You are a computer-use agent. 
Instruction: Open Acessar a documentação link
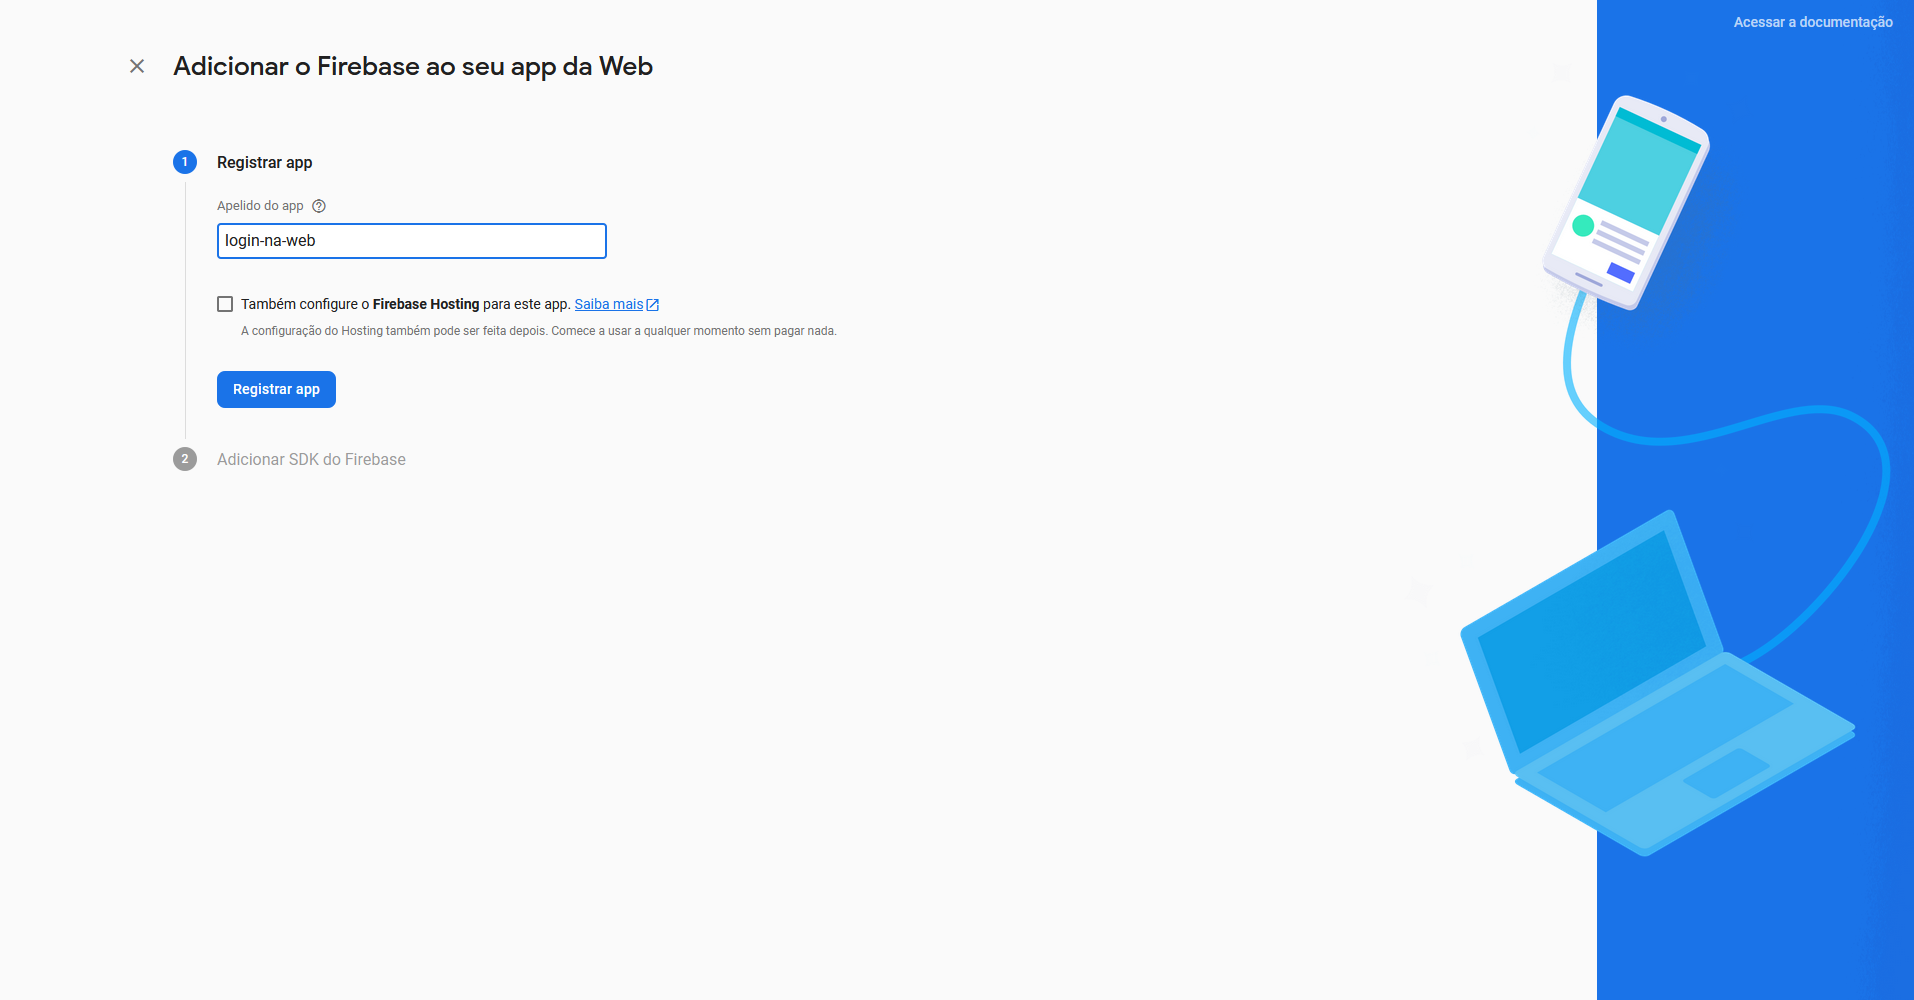(1812, 22)
